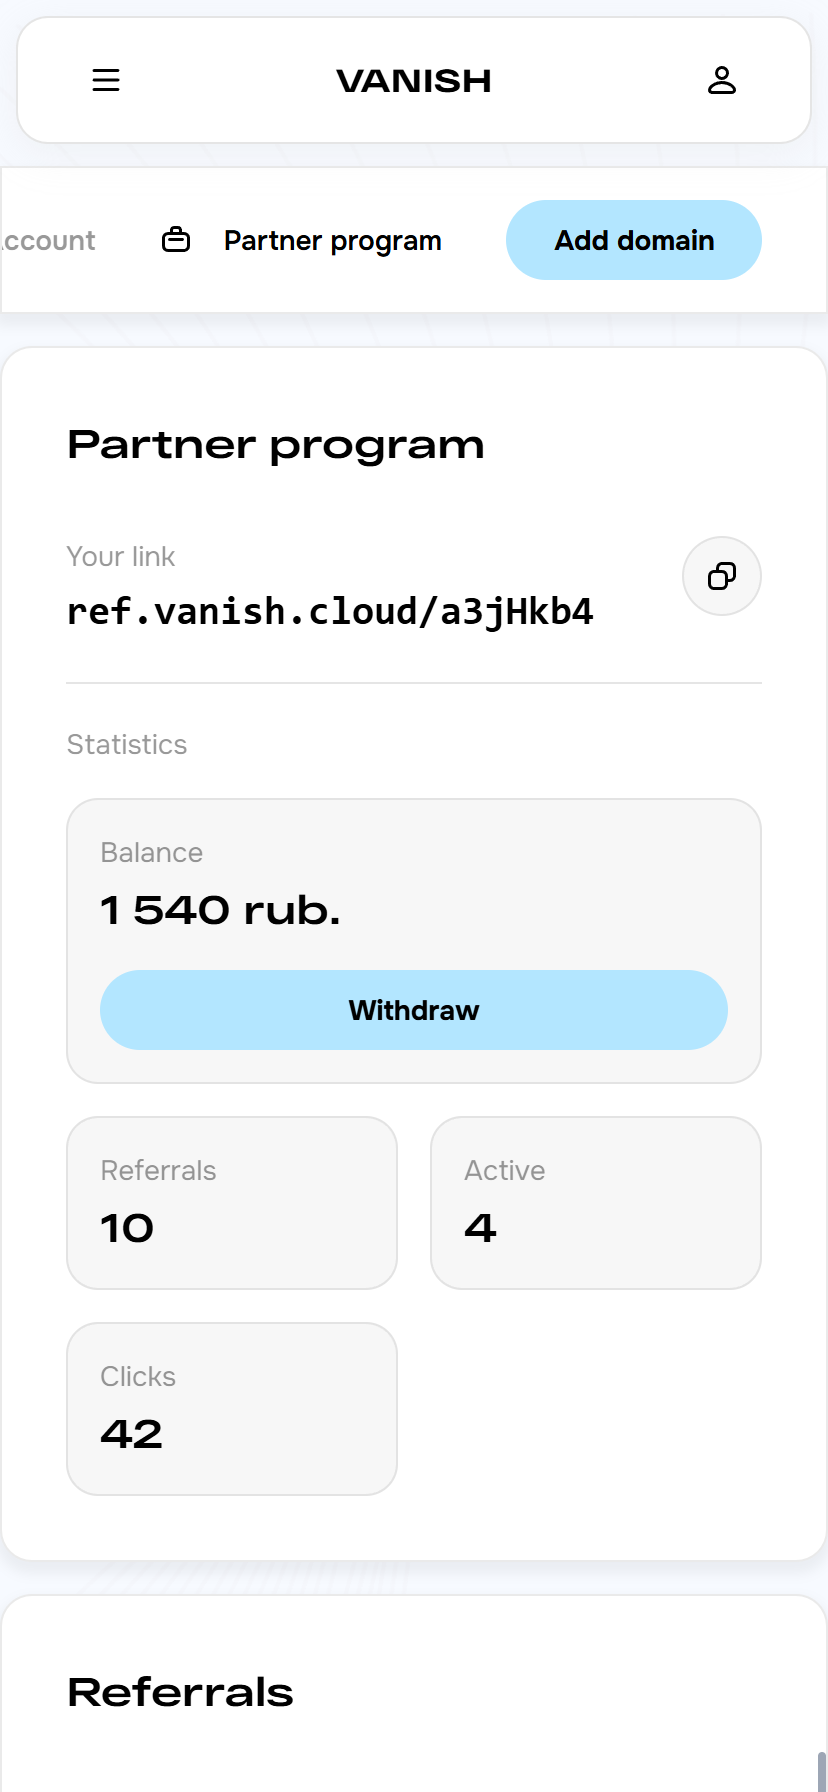Click the briefcase icon beside Partner program
The height and width of the screenshot is (1792, 828).
tap(176, 240)
